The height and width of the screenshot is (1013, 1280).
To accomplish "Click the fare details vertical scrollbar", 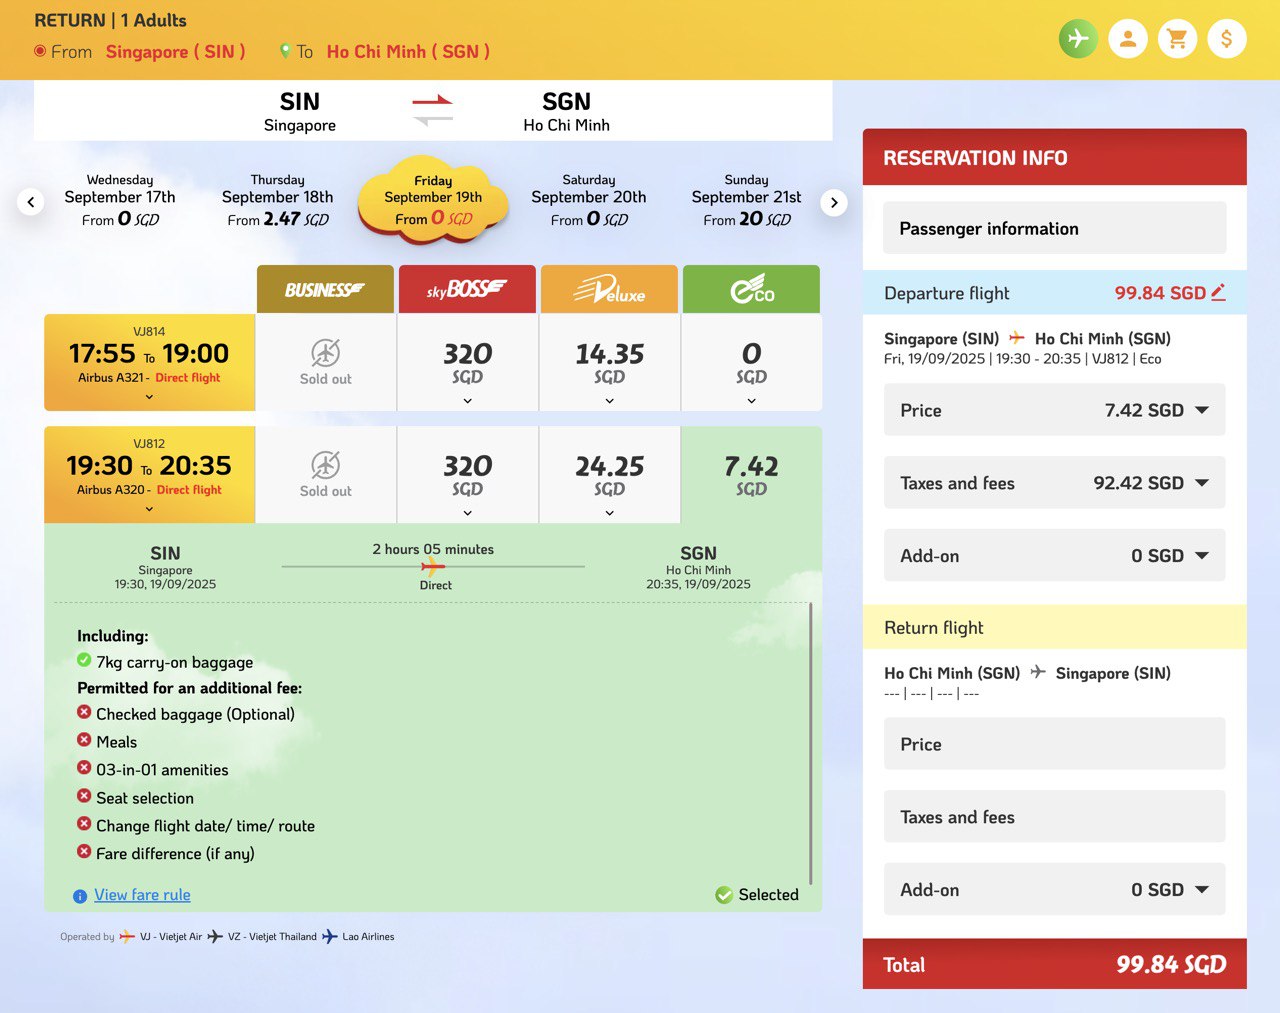I will 810,743.
